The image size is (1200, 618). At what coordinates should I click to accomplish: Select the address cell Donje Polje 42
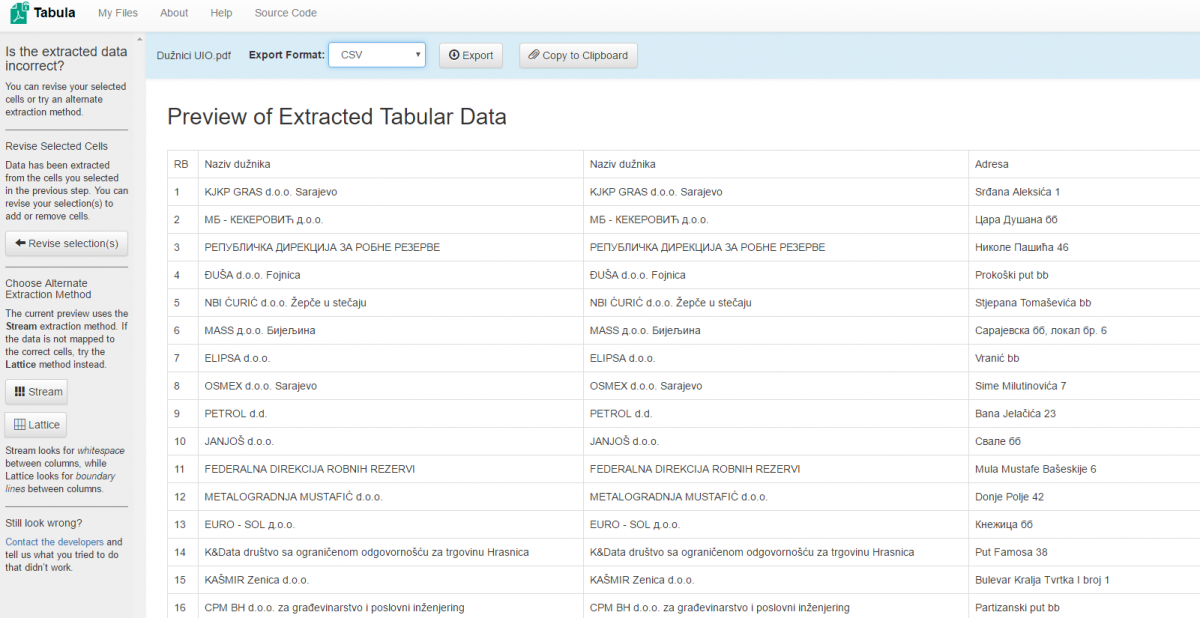tap(1084, 497)
